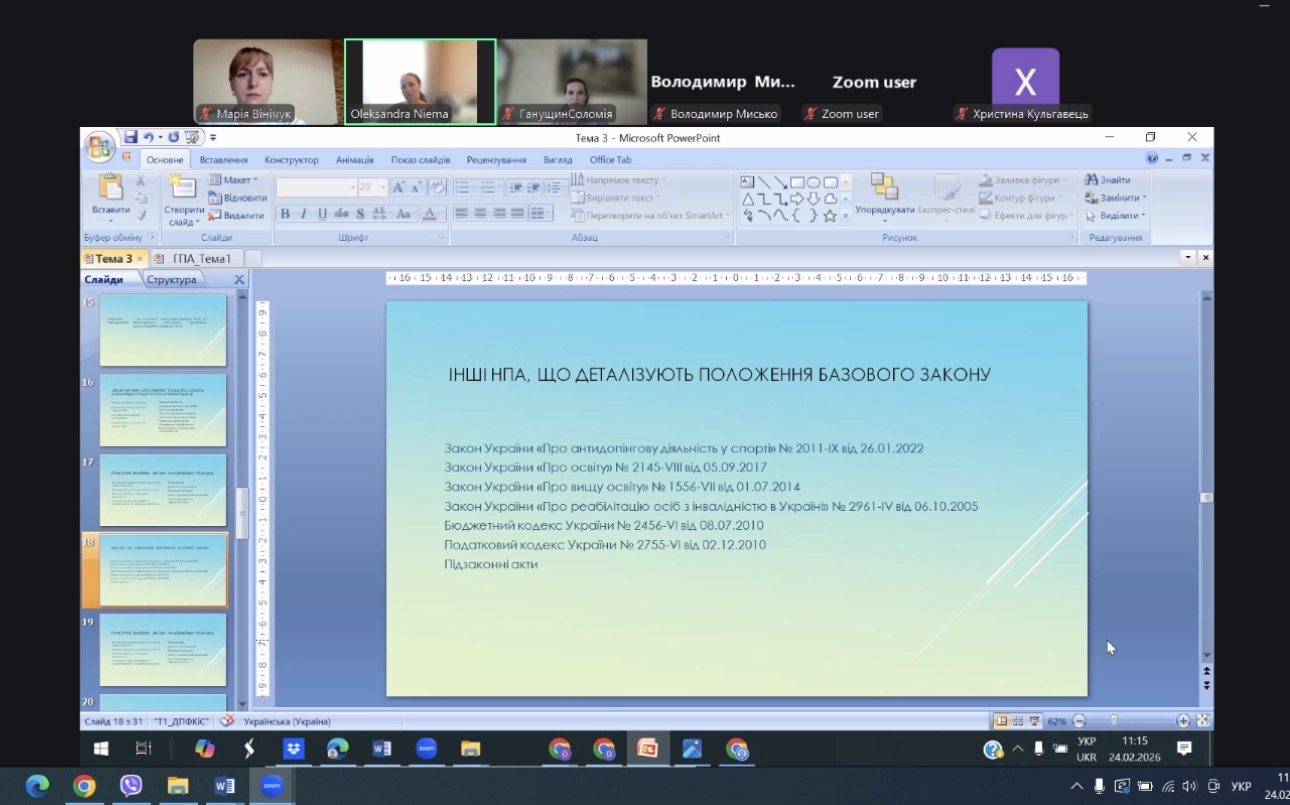Click the Replace (Замінити) button
The width and height of the screenshot is (1290, 805).
(x=1116, y=198)
